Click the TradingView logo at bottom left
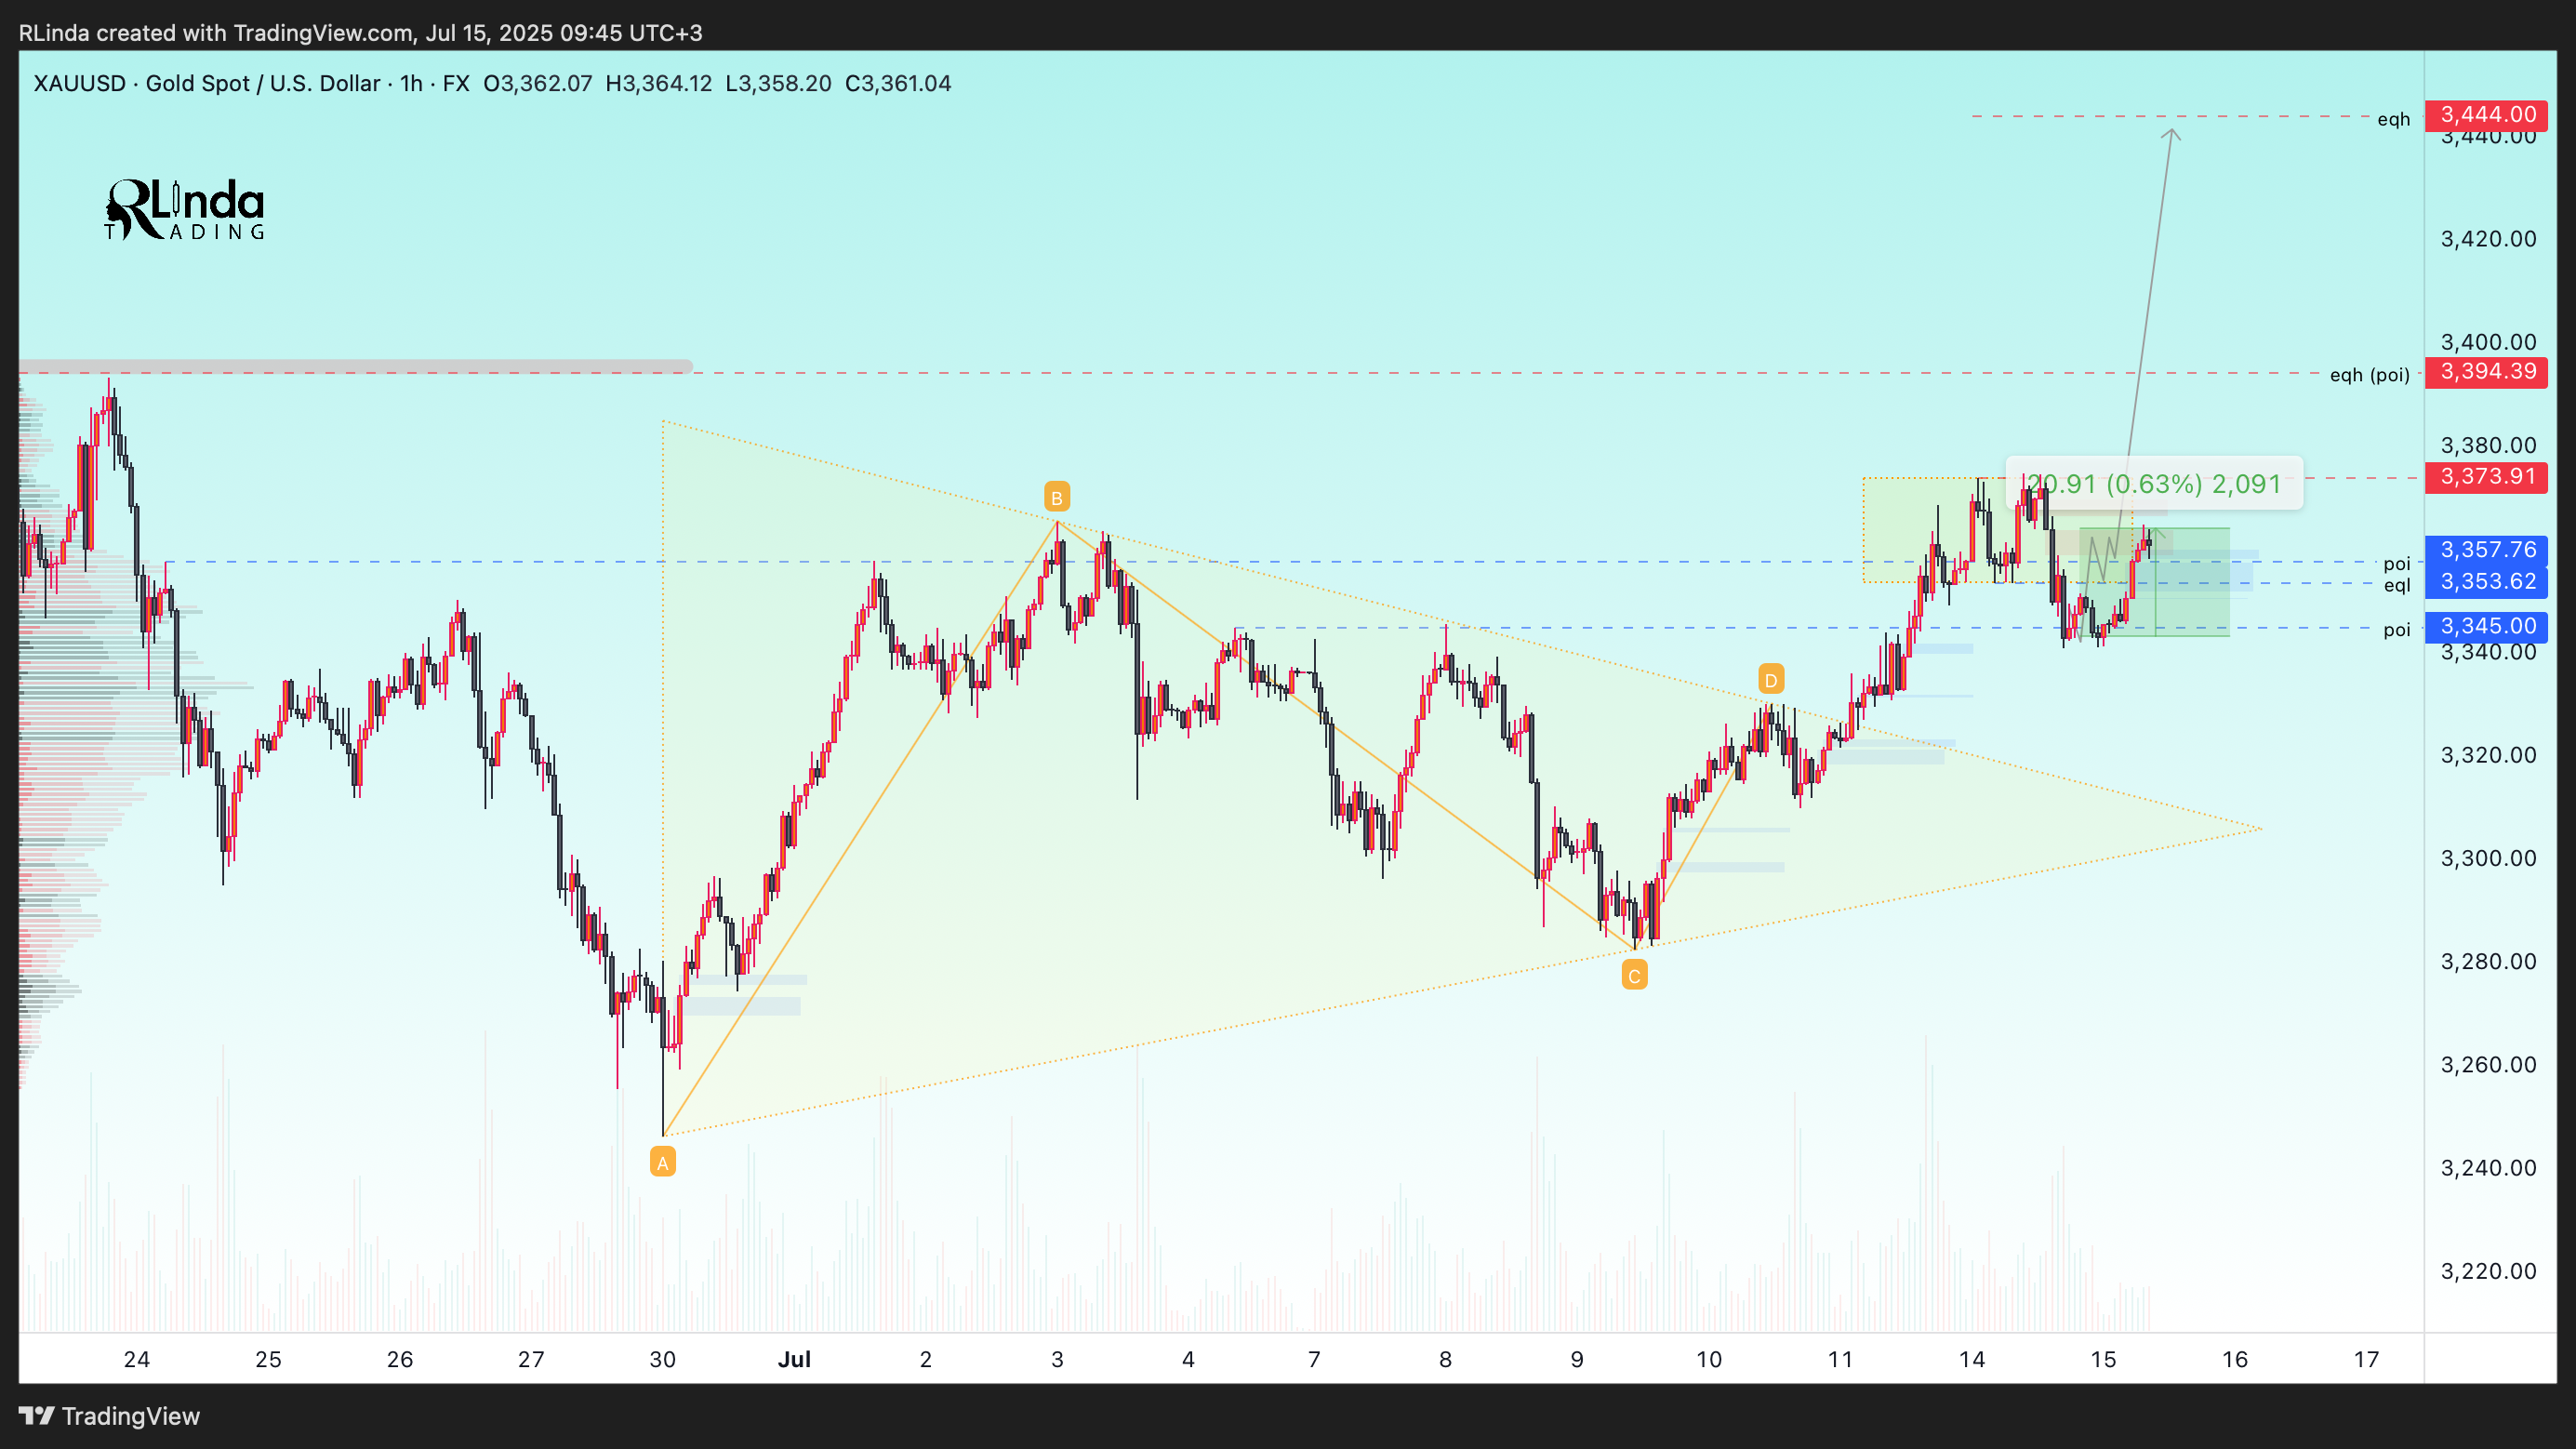The width and height of the screenshot is (2576, 1449). tap(110, 1416)
